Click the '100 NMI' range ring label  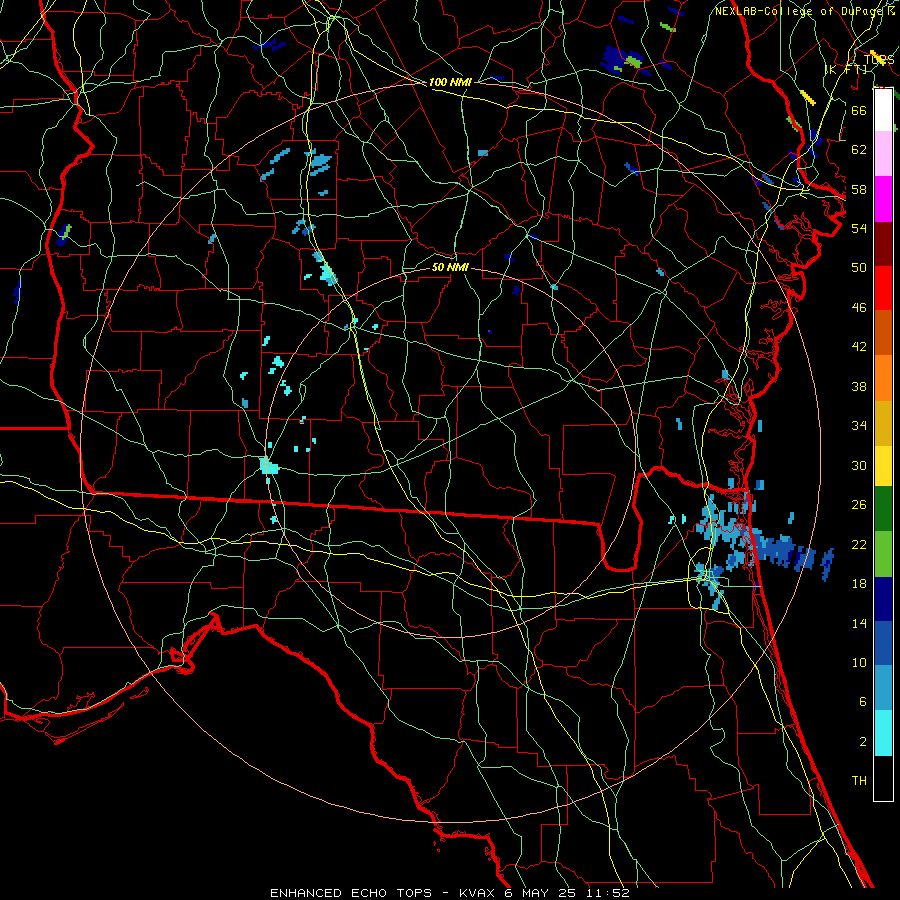pos(450,82)
